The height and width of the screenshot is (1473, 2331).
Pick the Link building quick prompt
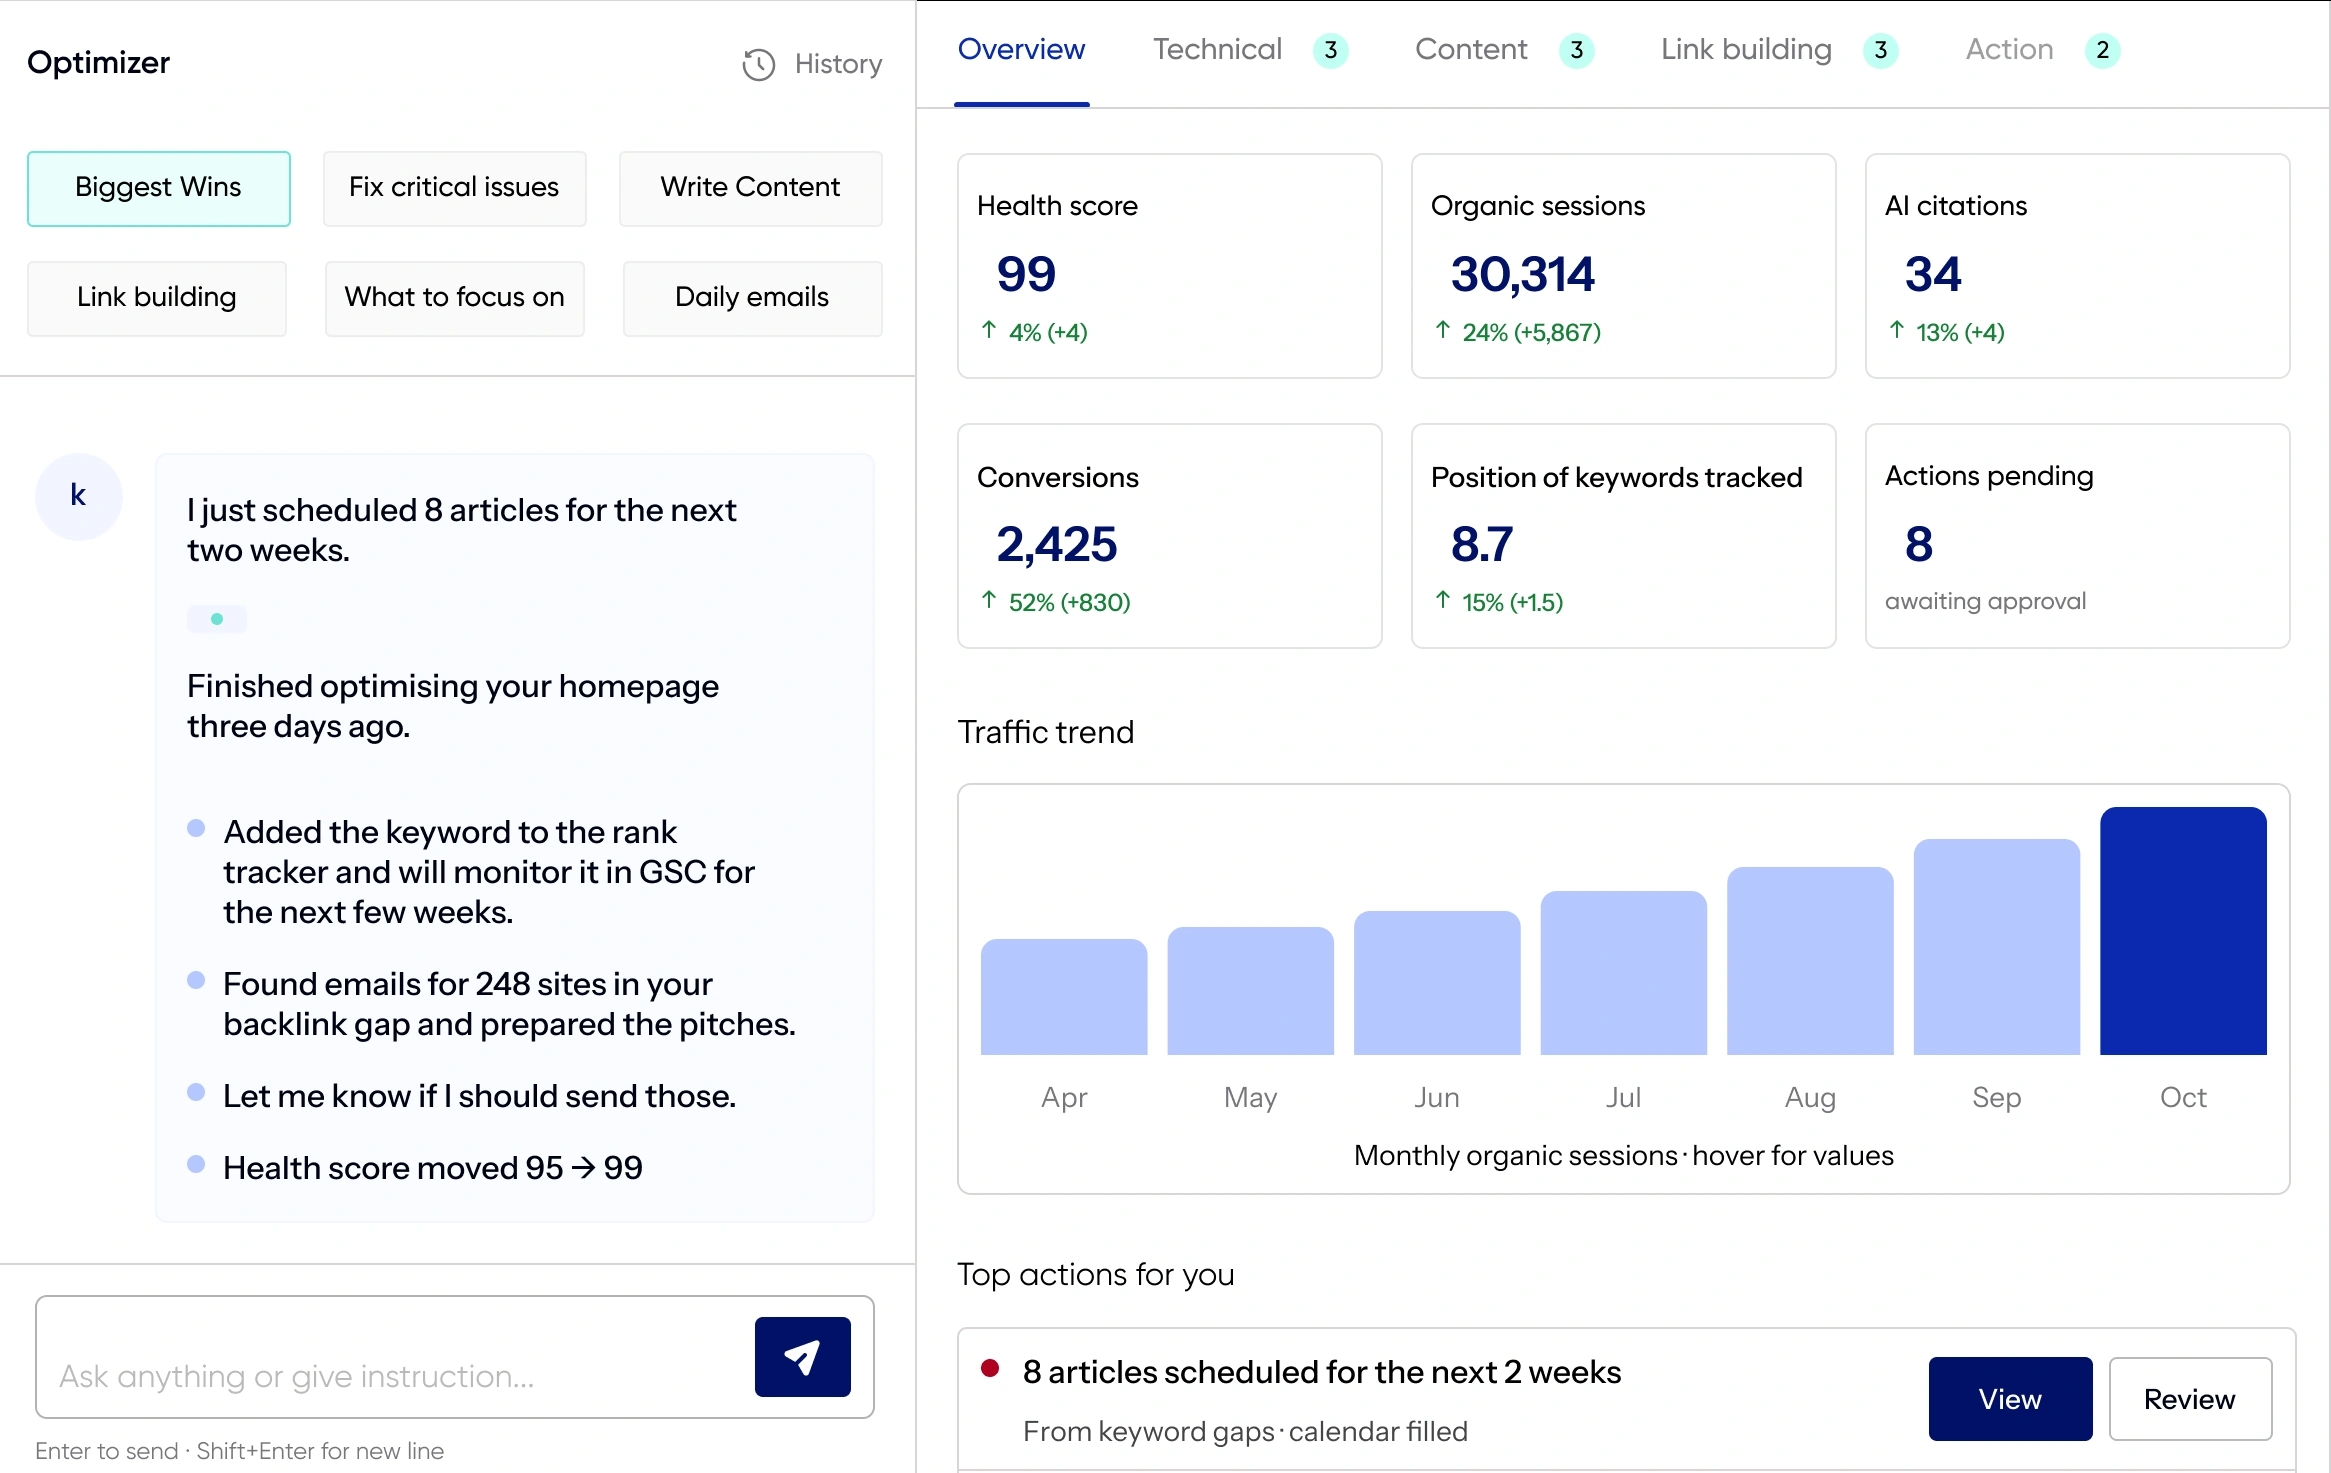click(x=157, y=298)
